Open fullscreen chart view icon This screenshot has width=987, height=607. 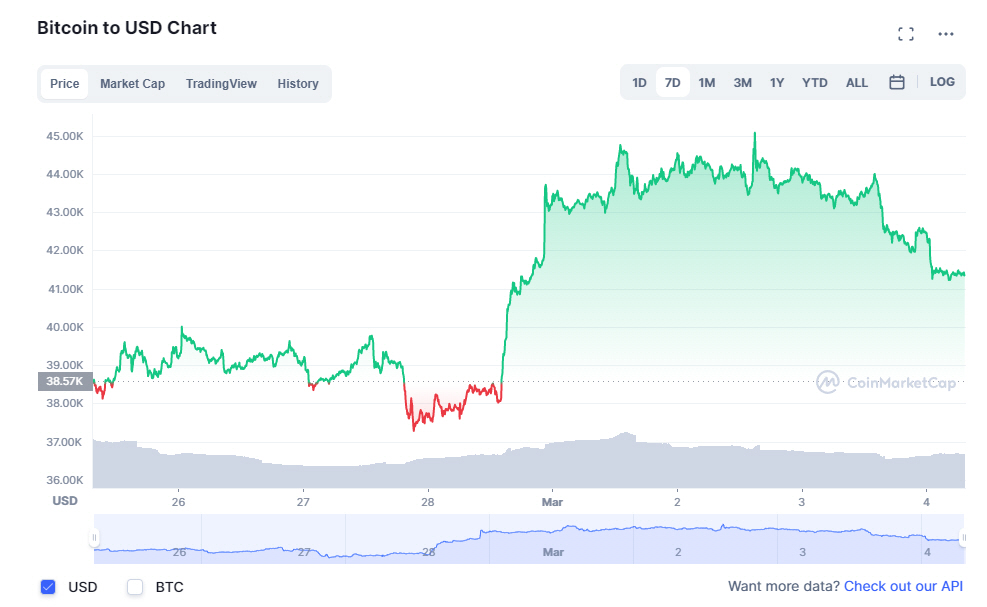[x=906, y=34]
